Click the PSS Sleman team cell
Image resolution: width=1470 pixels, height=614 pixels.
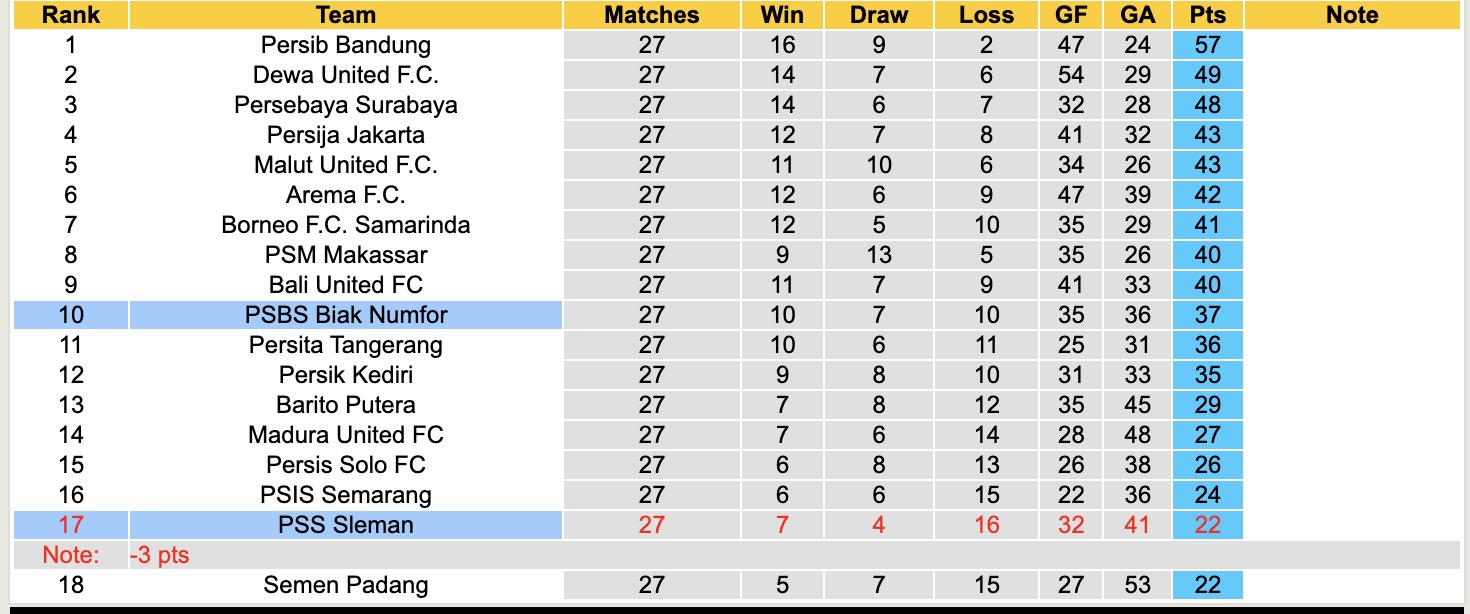pos(345,525)
